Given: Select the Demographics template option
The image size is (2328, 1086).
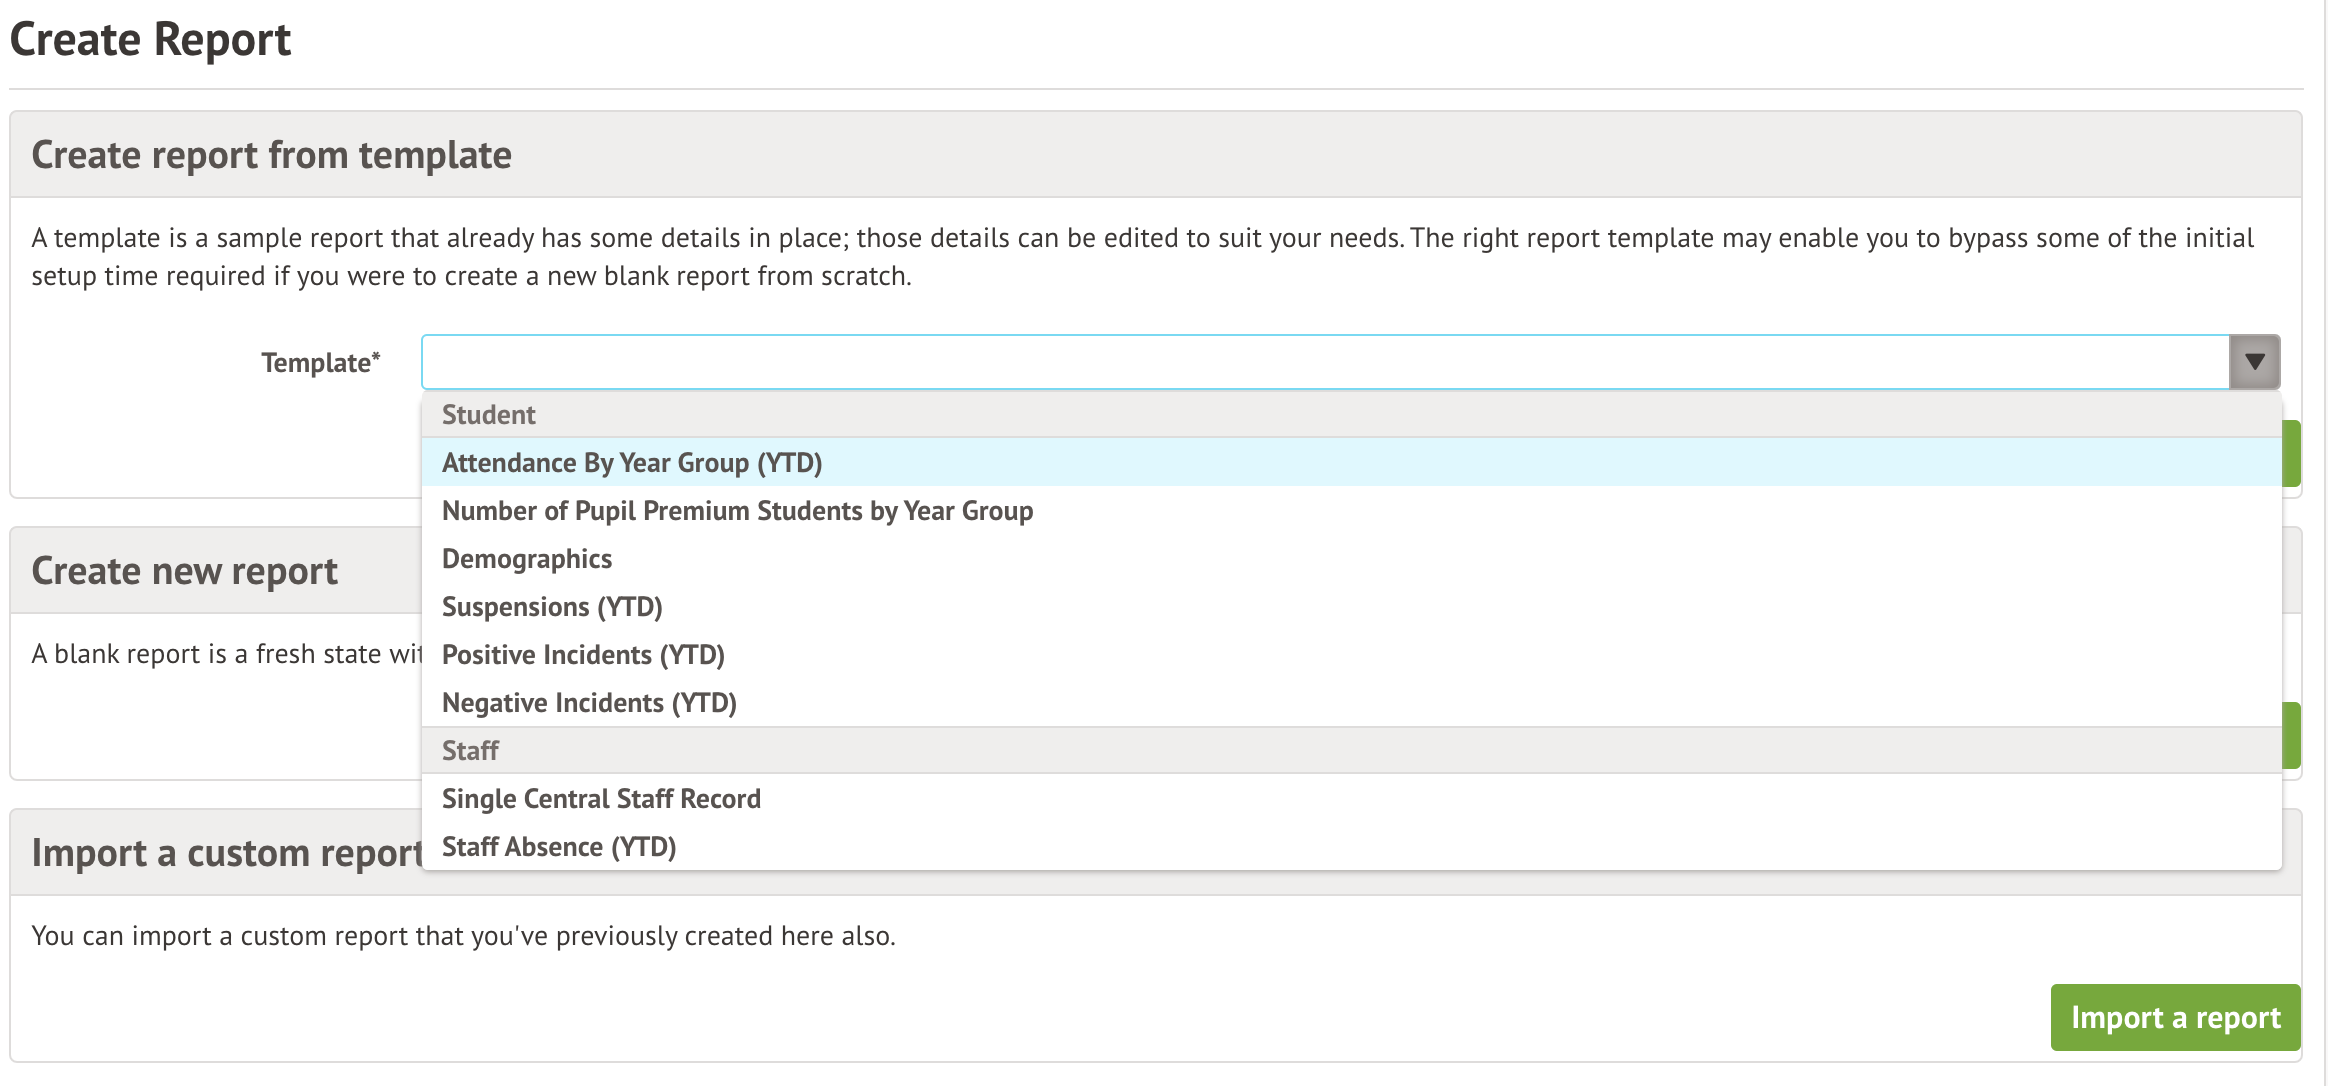Looking at the screenshot, I should click(527, 559).
